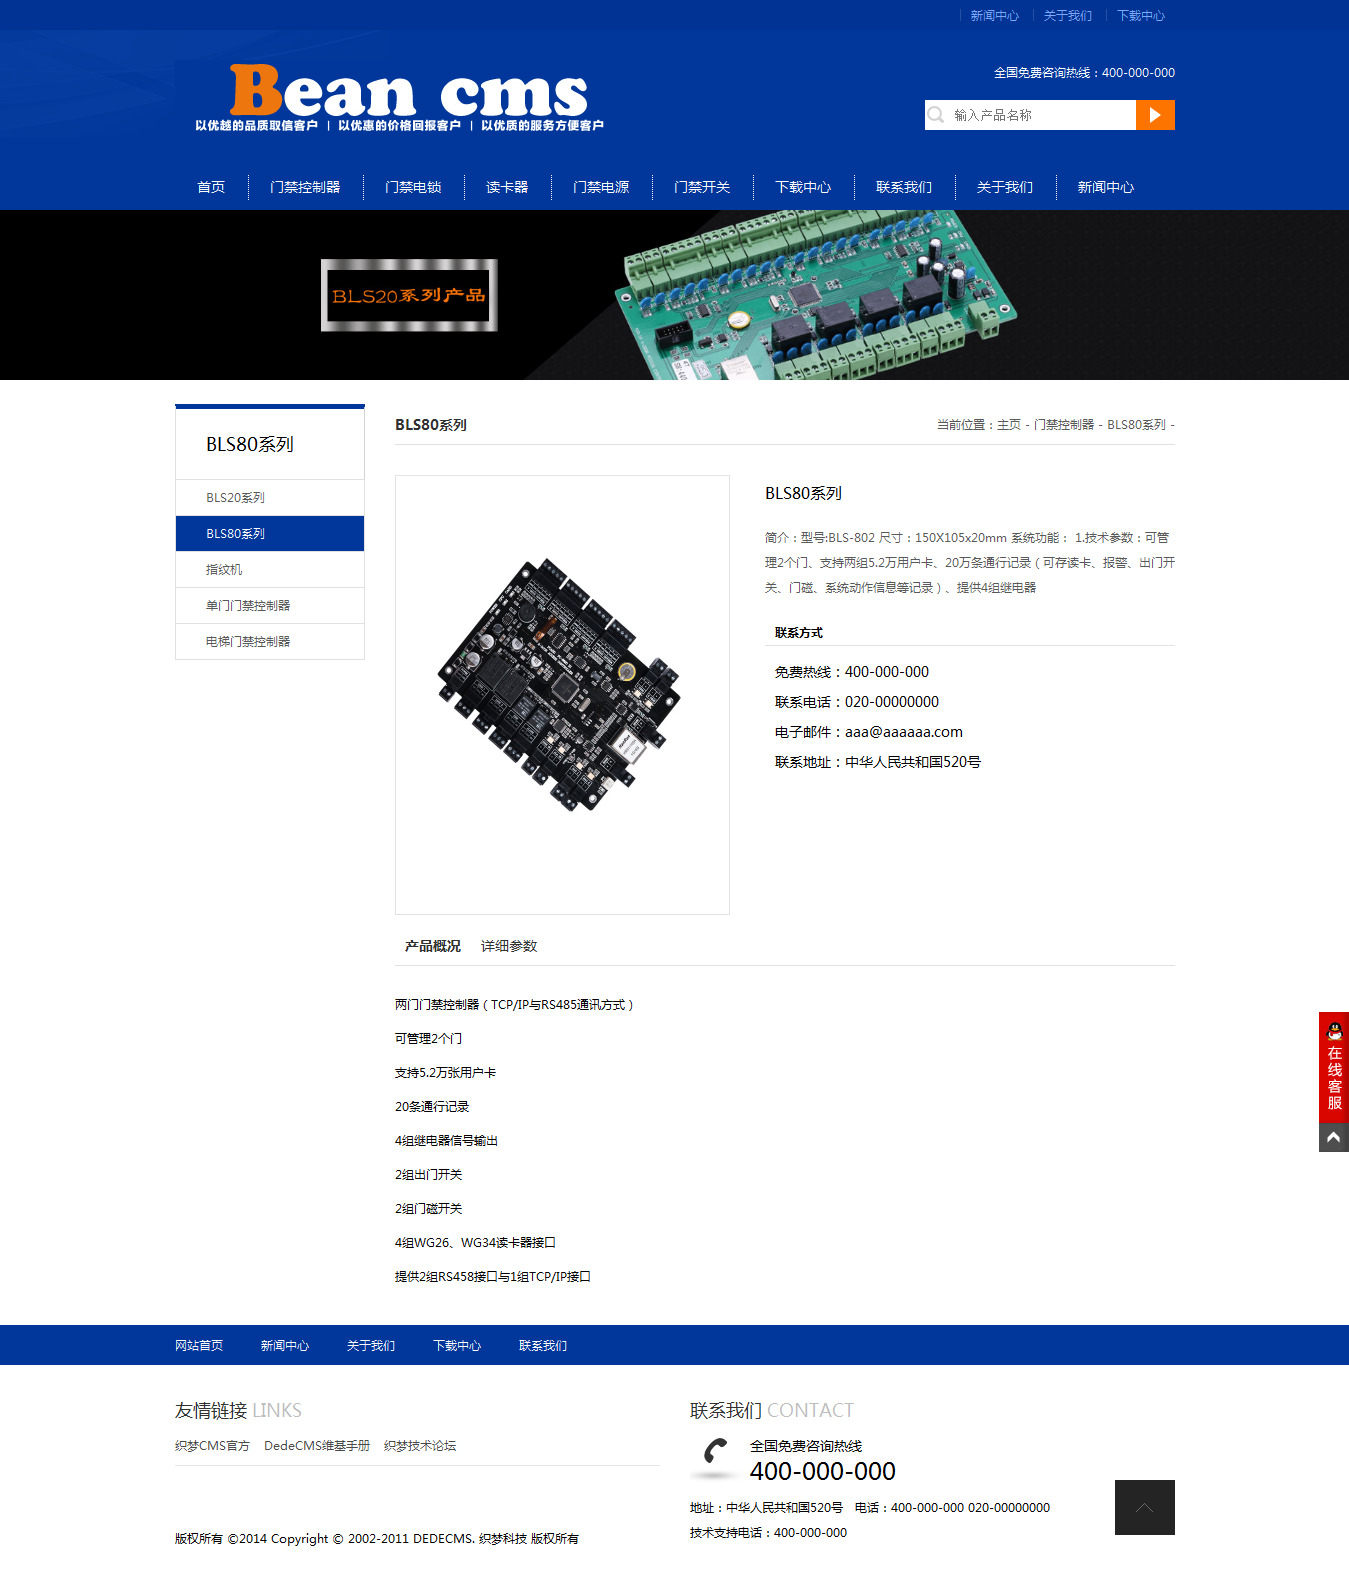The image size is (1349, 1591).
Task: Click the phone handset icon in contact section
Action: (715, 1456)
